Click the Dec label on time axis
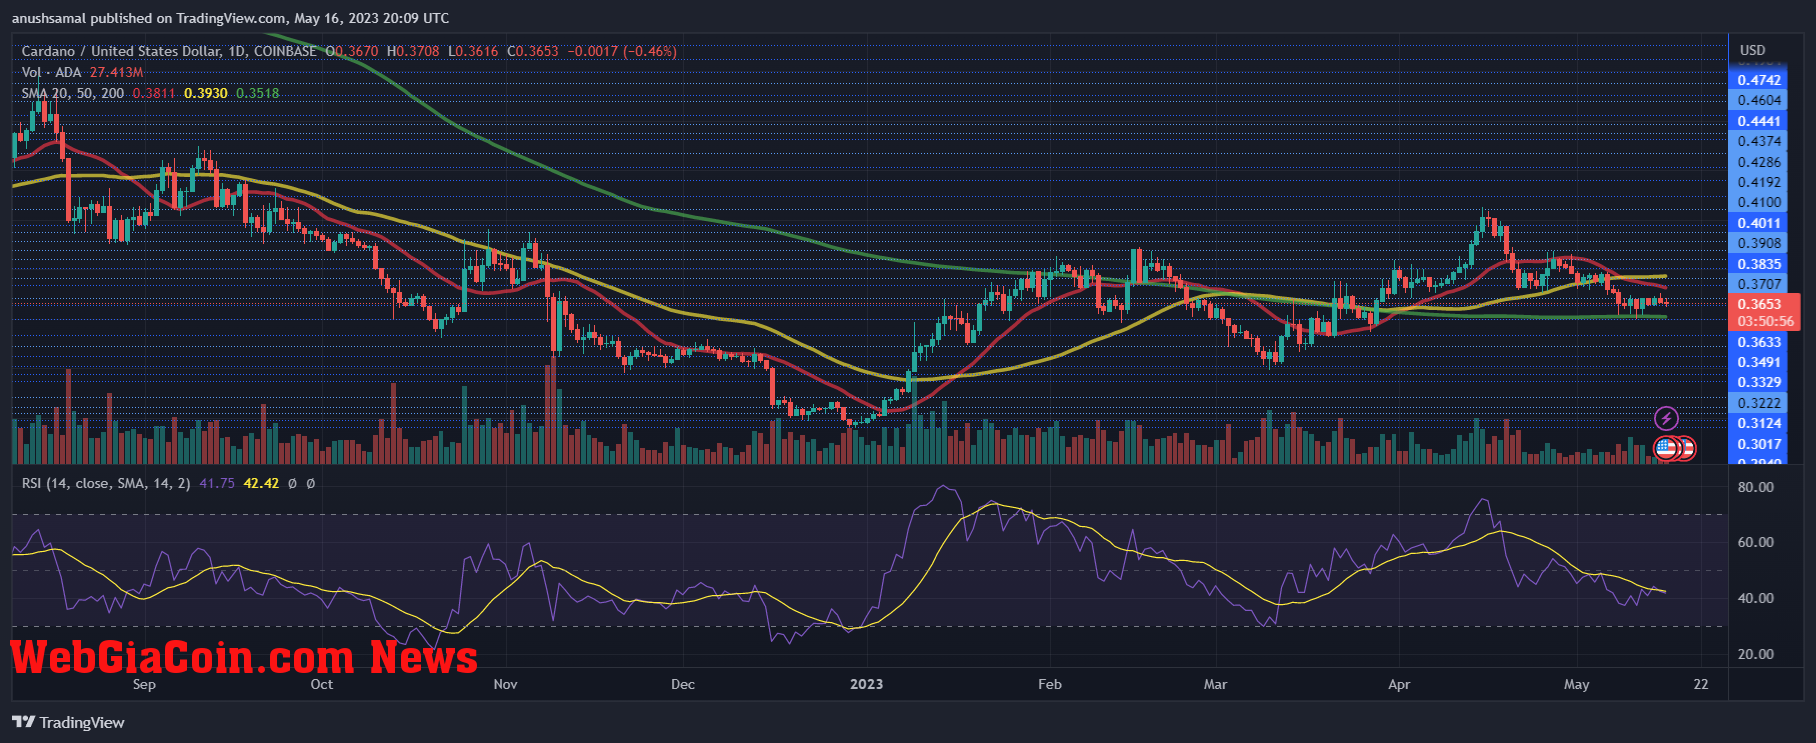The width and height of the screenshot is (1816, 743). [683, 684]
